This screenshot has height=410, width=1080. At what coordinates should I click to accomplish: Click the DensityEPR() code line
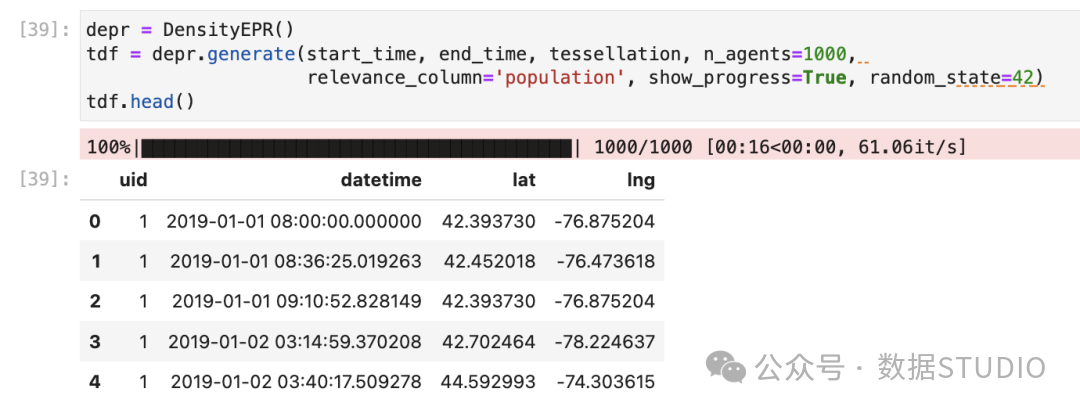click(190, 30)
